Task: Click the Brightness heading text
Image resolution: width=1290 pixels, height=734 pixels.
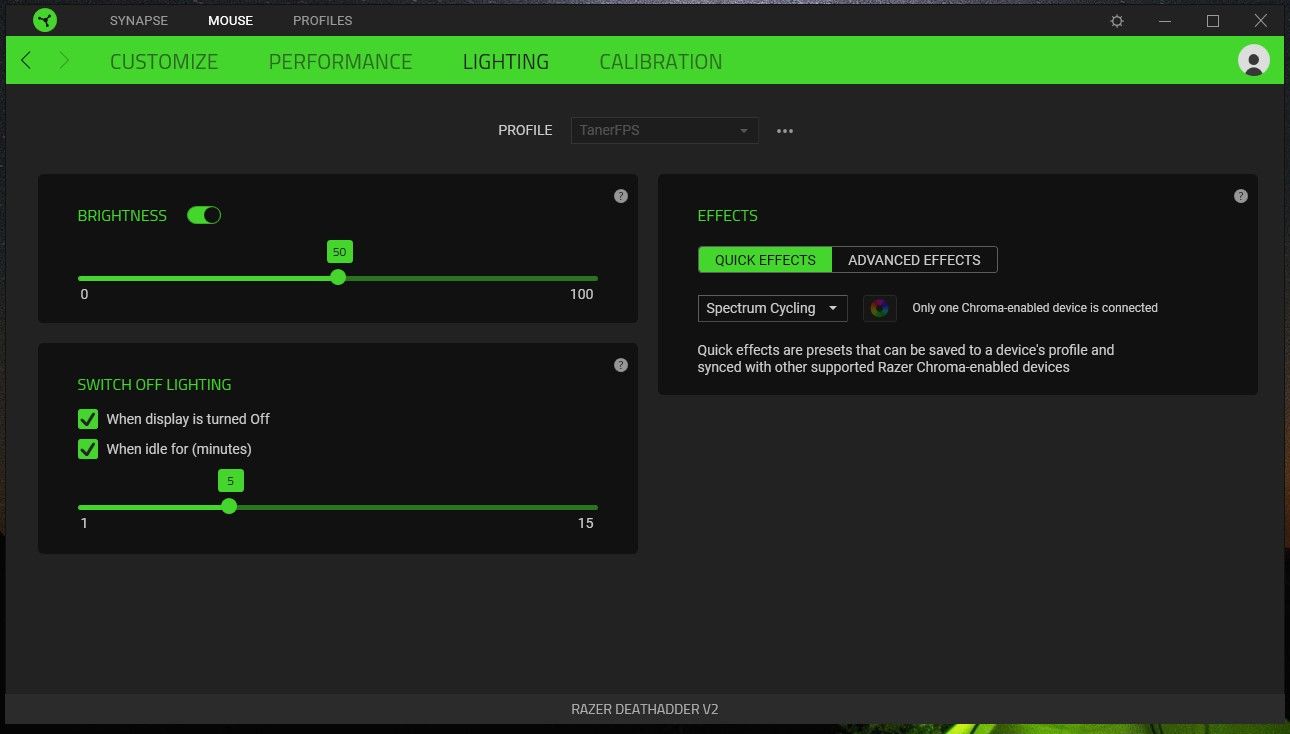Action: [x=122, y=216]
